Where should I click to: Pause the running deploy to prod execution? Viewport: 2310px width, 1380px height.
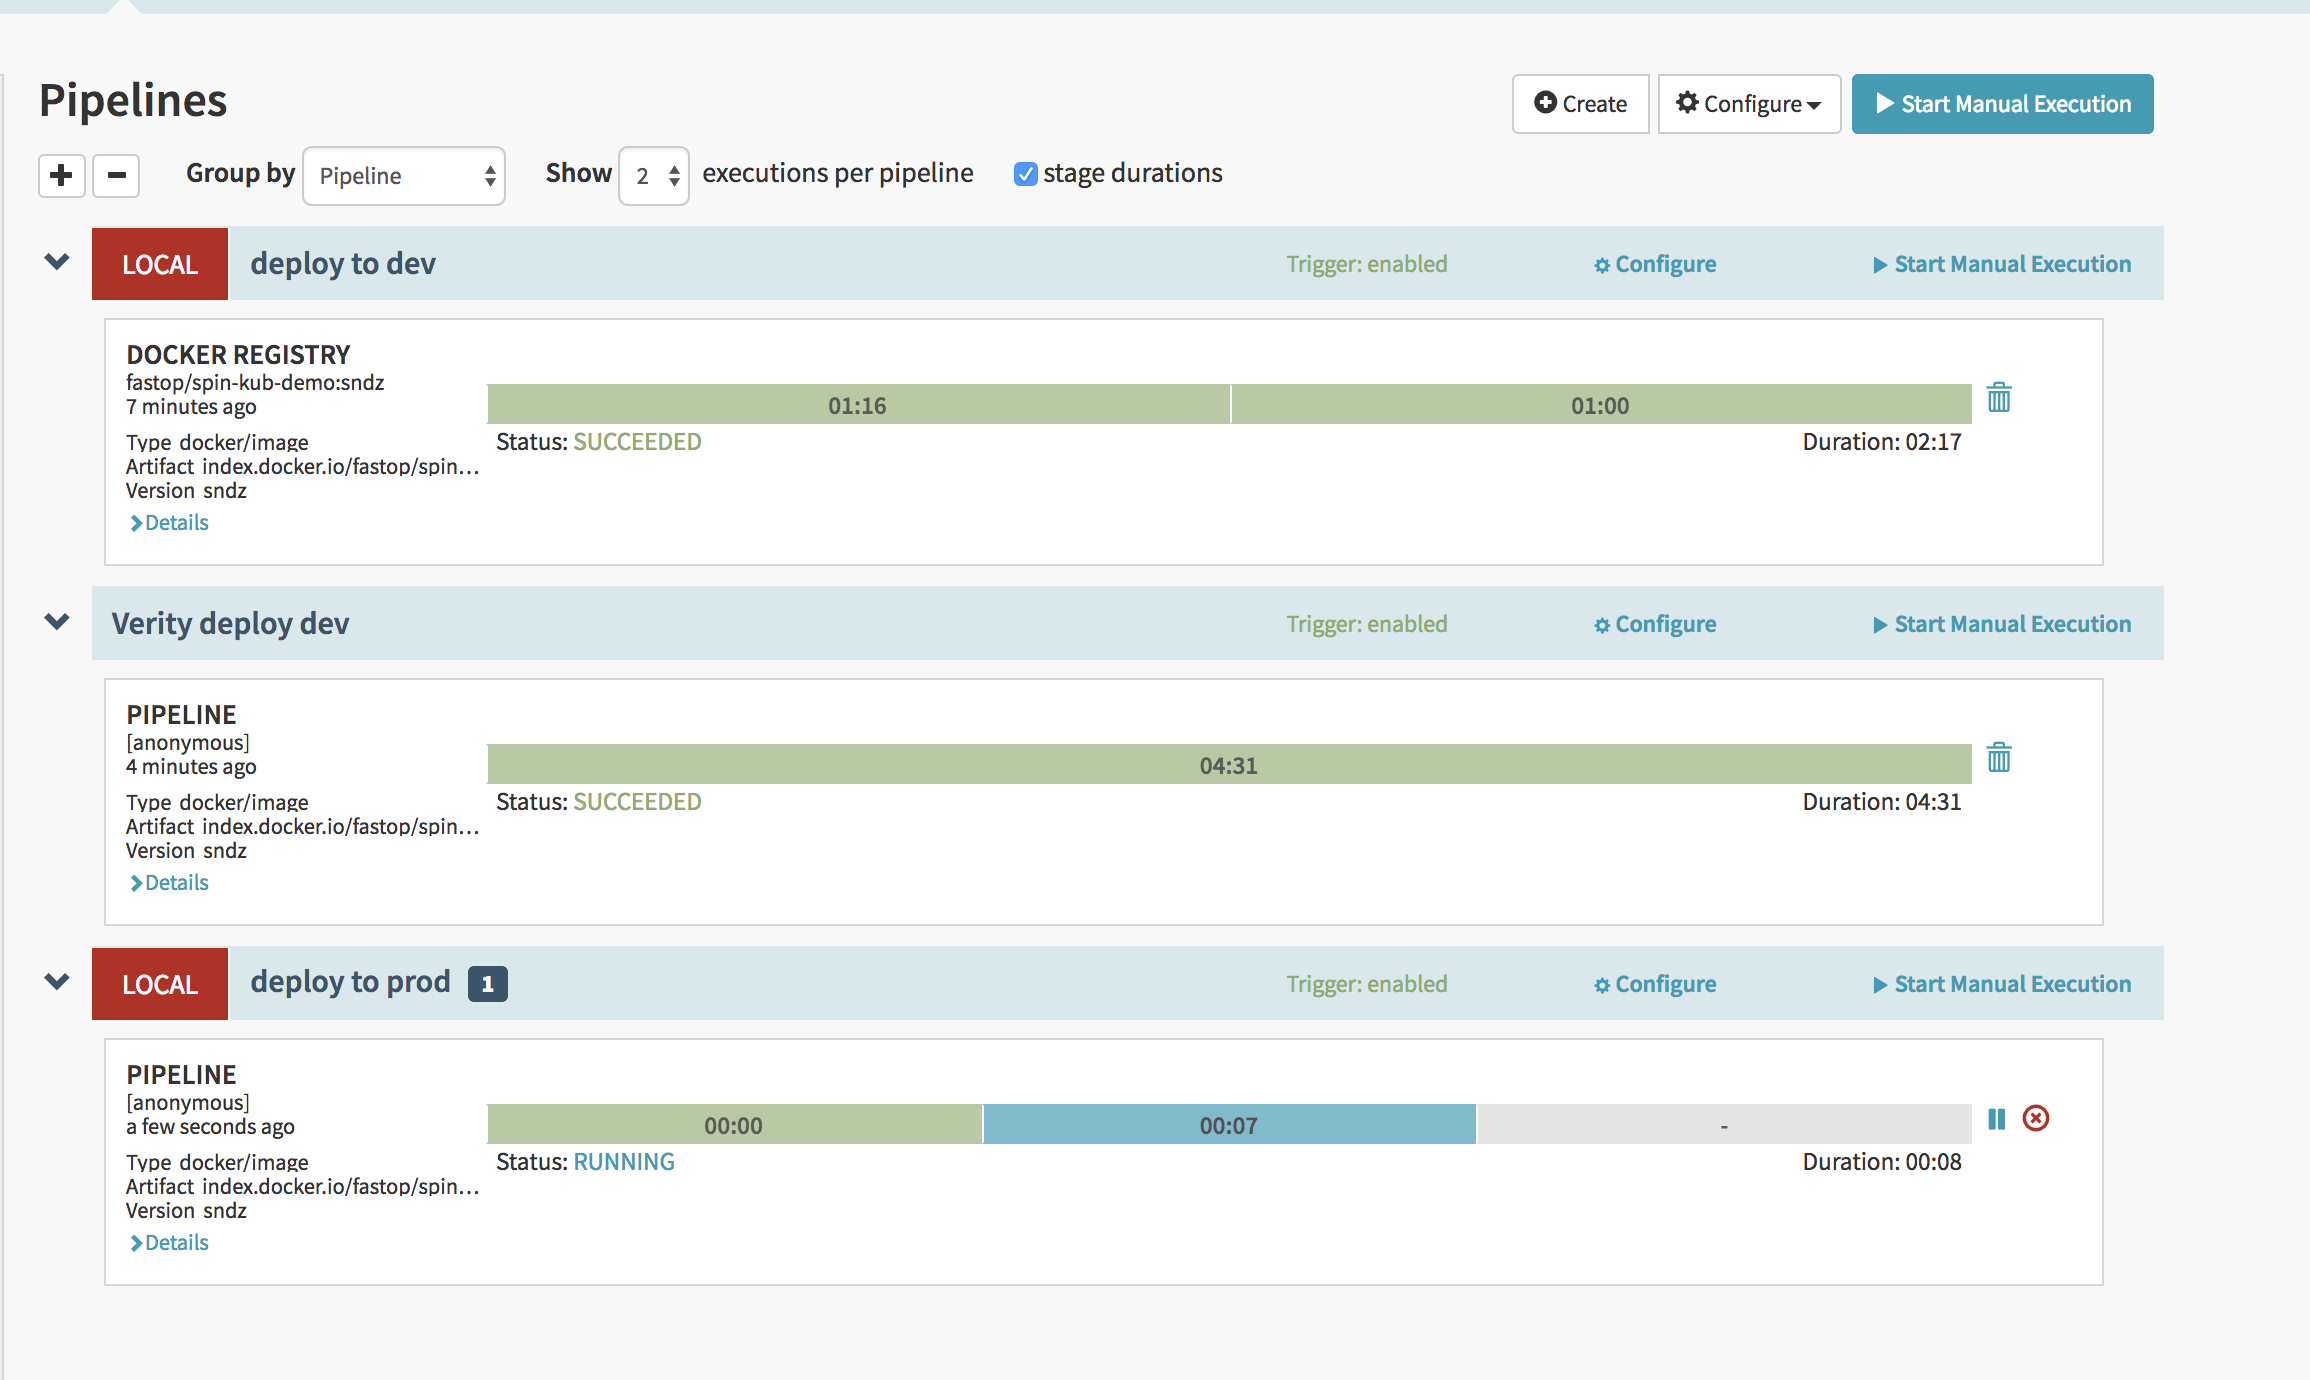[1996, 1119]
